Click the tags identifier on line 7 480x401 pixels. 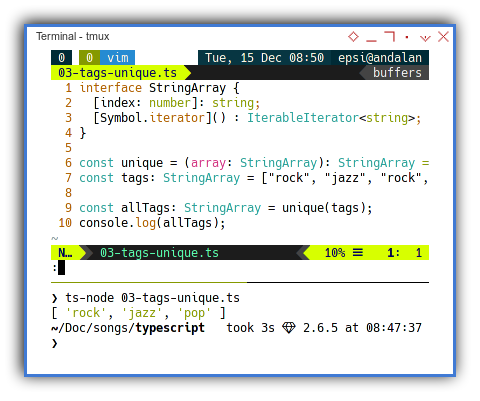[135, 178]
